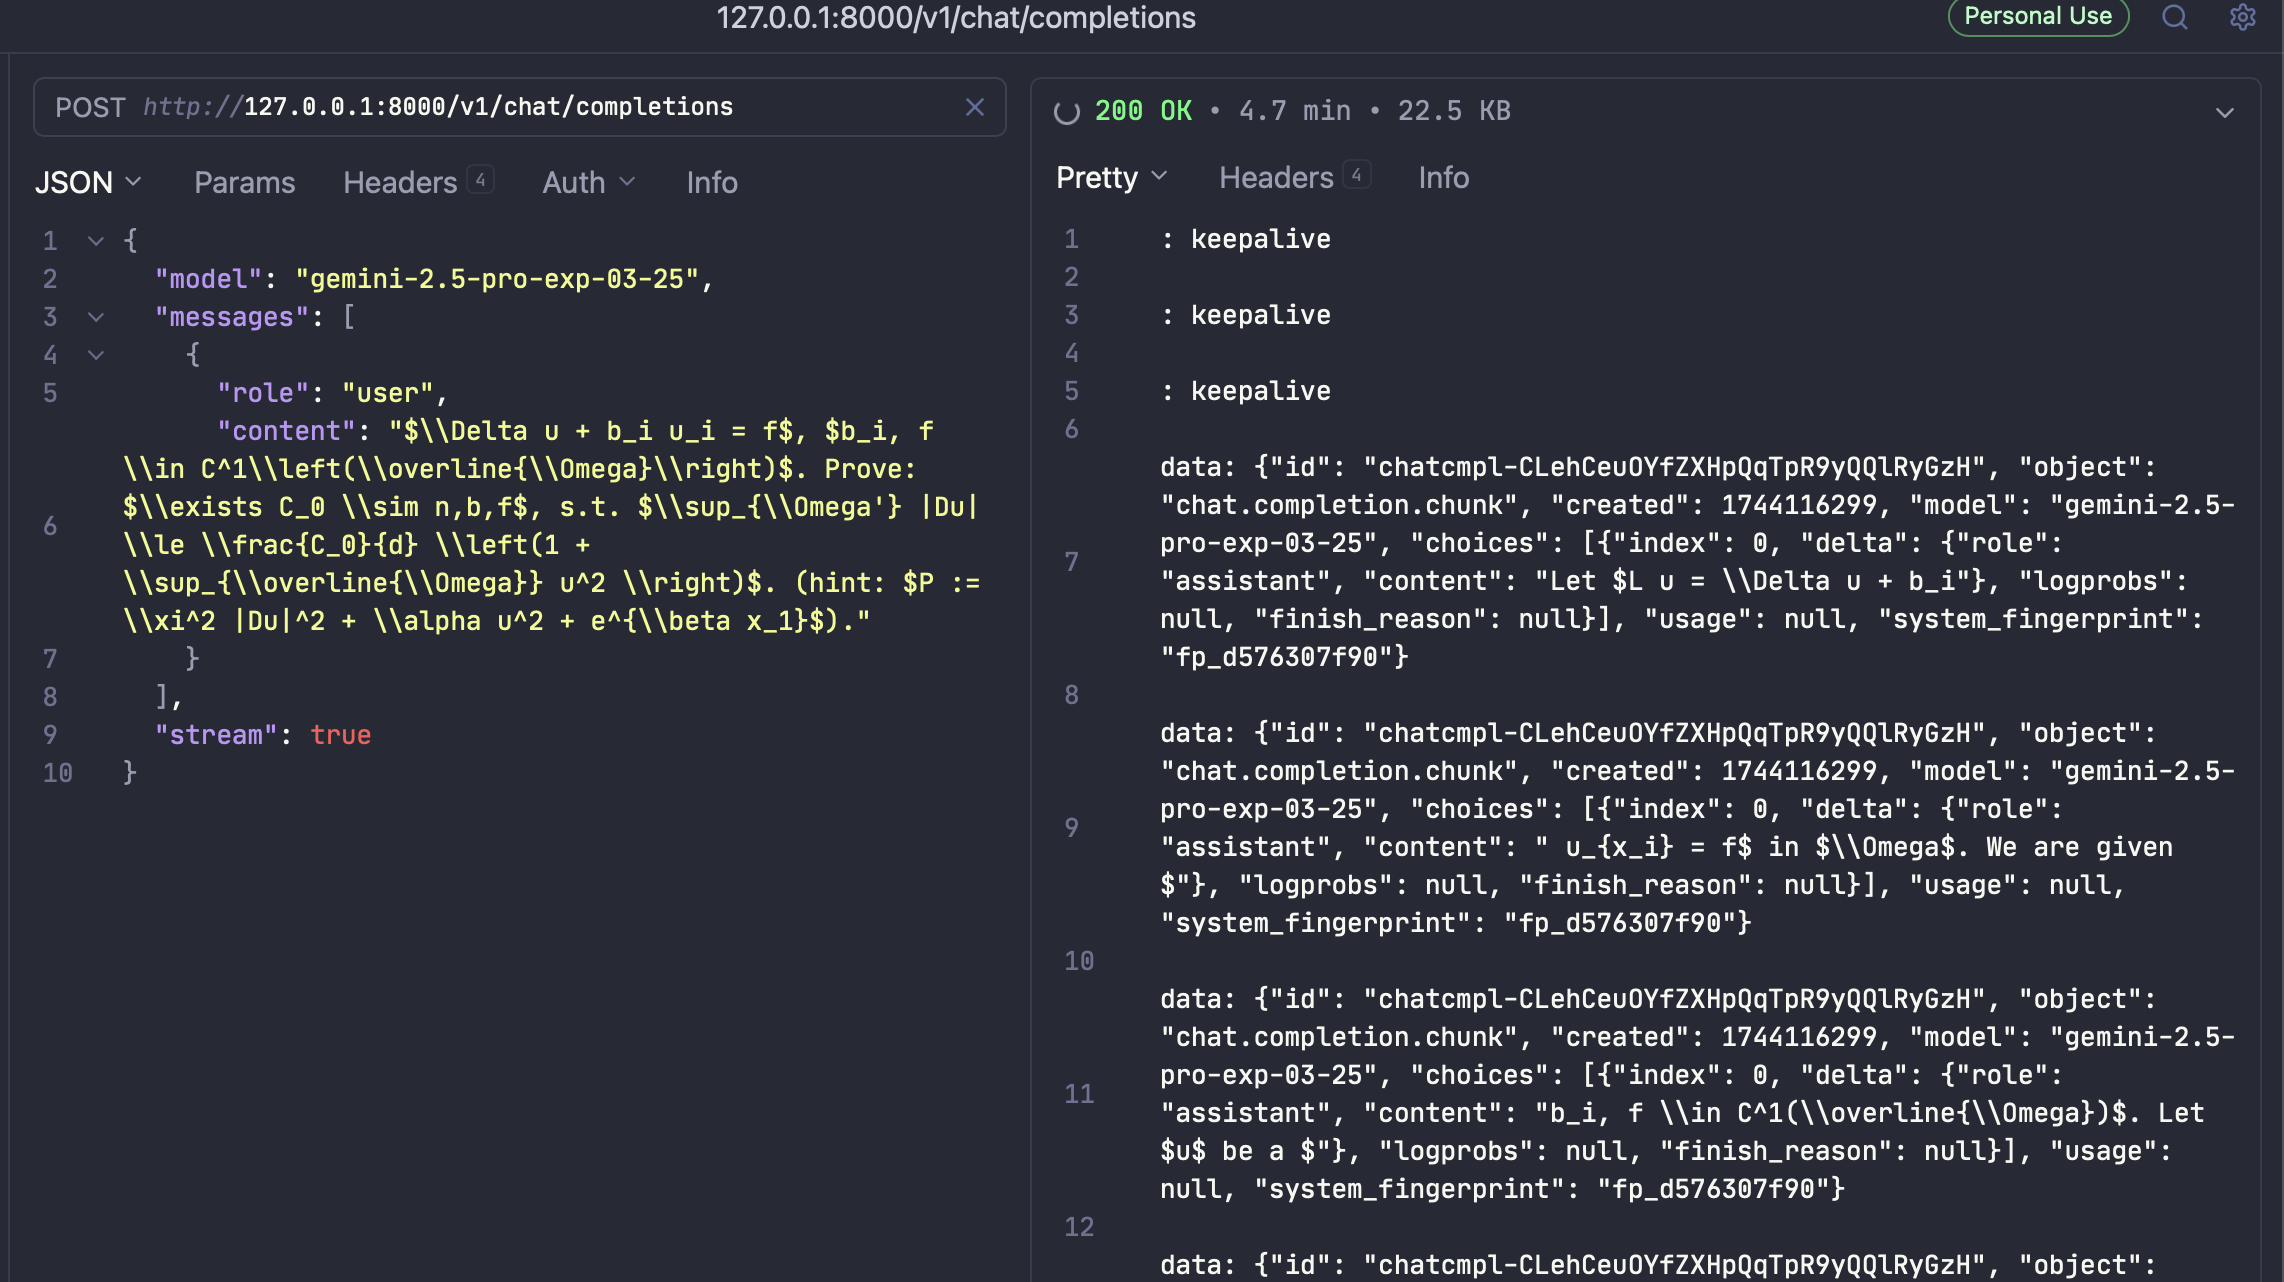Click the POST method selector
Screen dimensions: 2284x1282
(x=90, y=107)
